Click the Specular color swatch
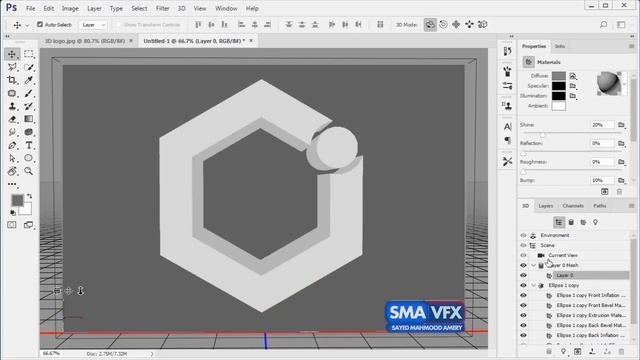The image size is (640, 360). click(559, 86)
